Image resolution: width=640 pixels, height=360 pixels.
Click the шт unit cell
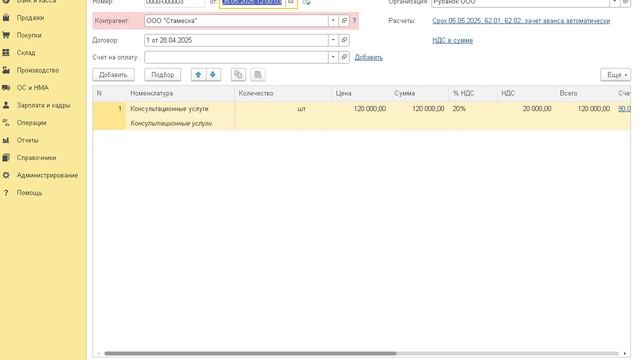click(302, 109)
